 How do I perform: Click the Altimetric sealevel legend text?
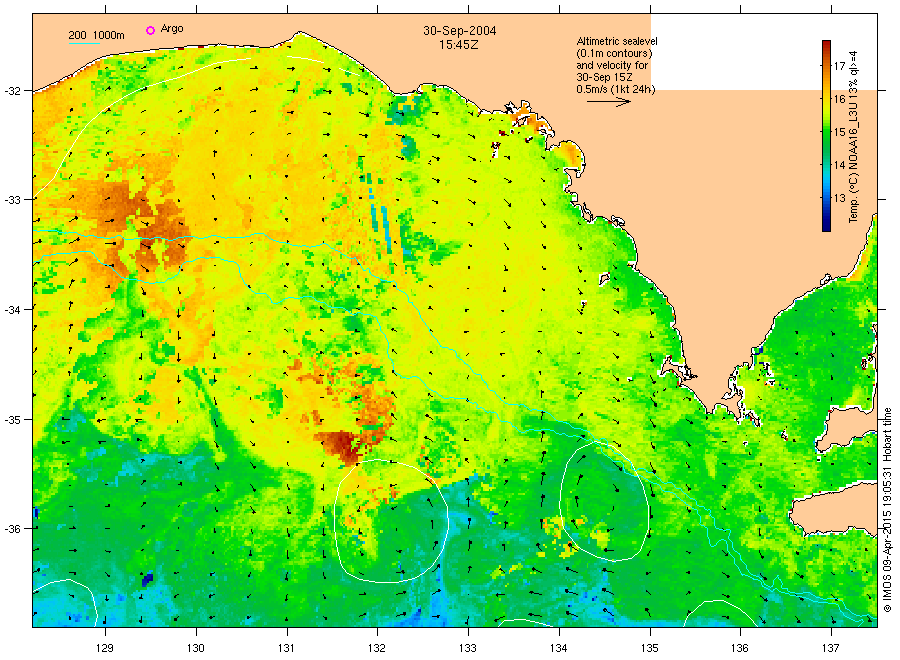pos(617,41)
